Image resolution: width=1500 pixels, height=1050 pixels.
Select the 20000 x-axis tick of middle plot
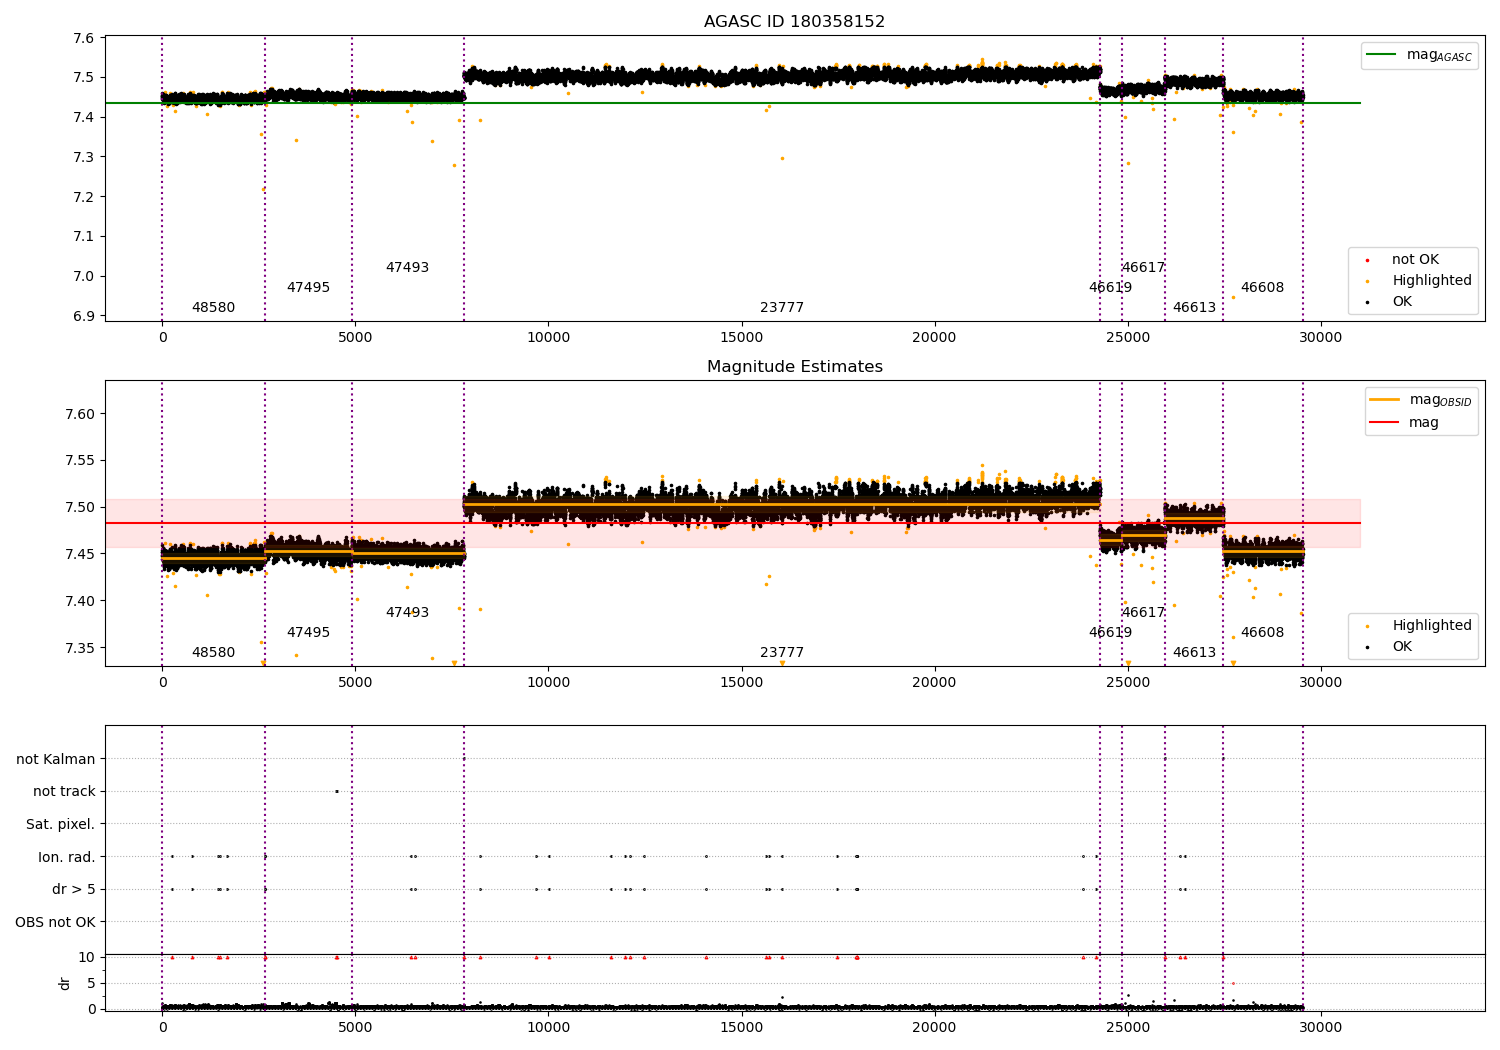pyautogui.click(x=934, y=683)
